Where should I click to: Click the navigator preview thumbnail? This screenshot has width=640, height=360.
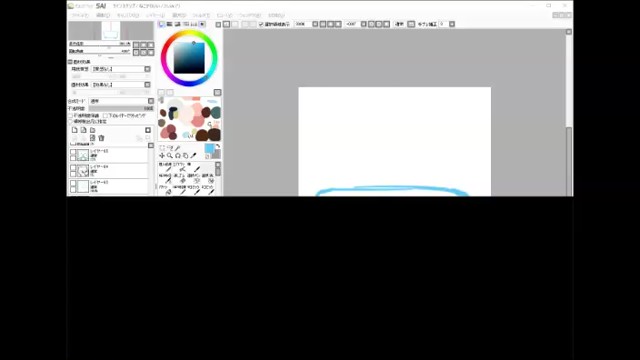[x=111, y=31]
